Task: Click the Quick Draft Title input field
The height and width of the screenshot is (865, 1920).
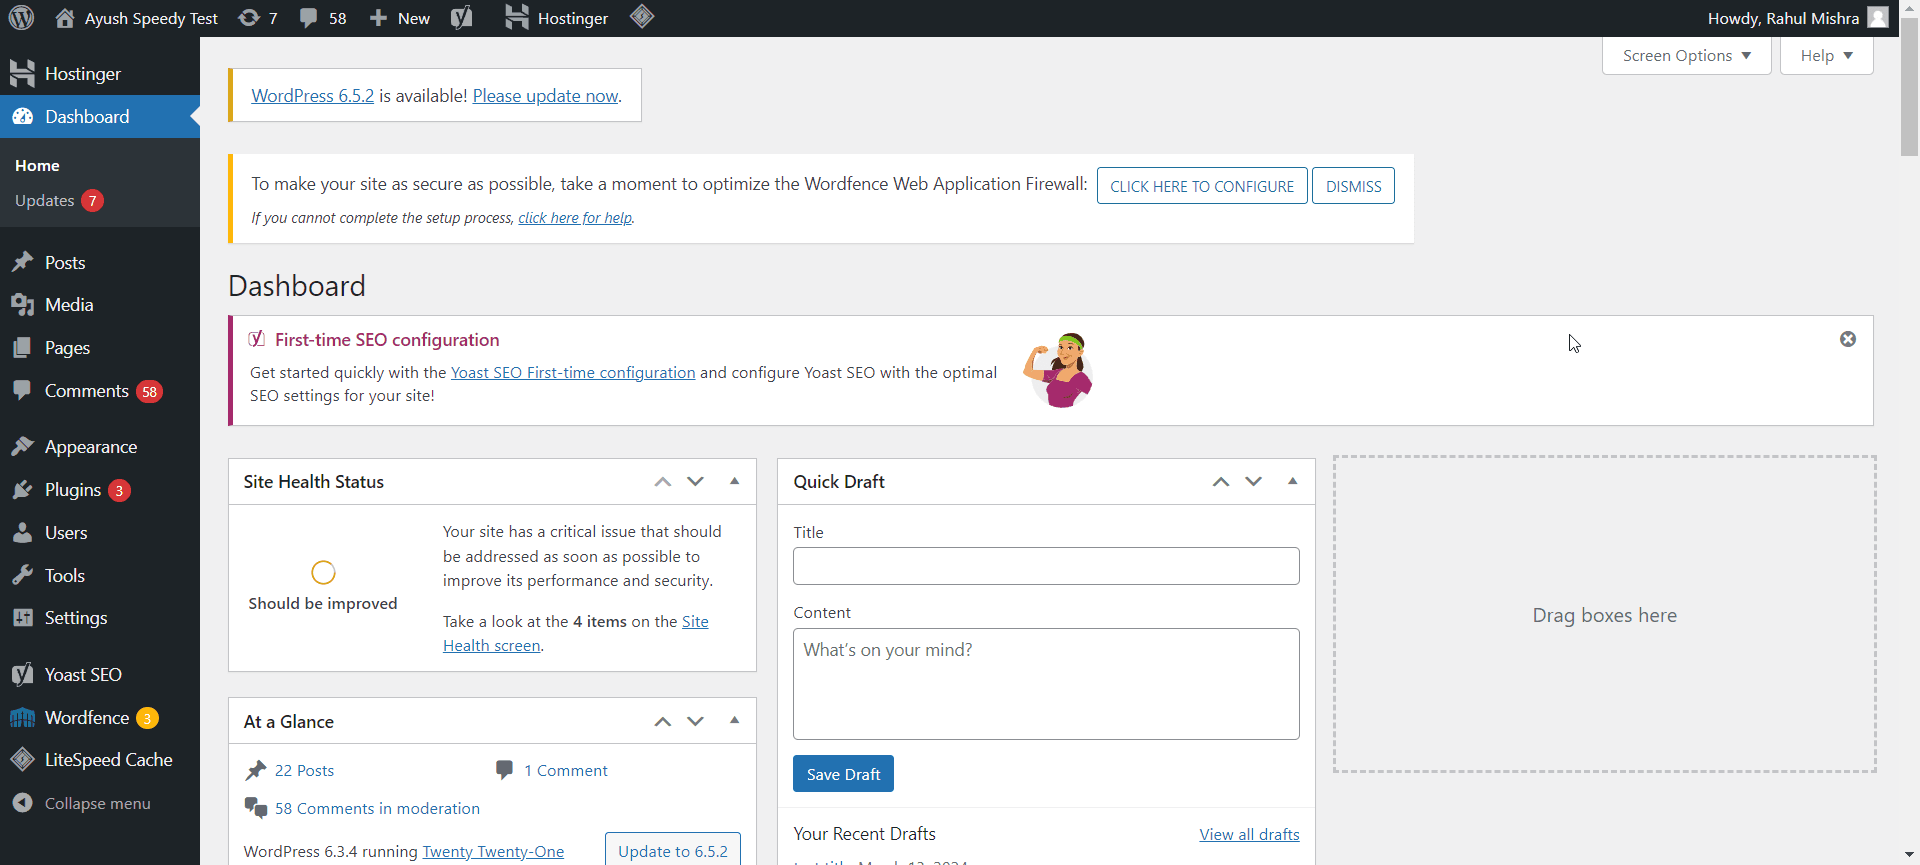Action: pyautogui.click(x=1046, y=566)
